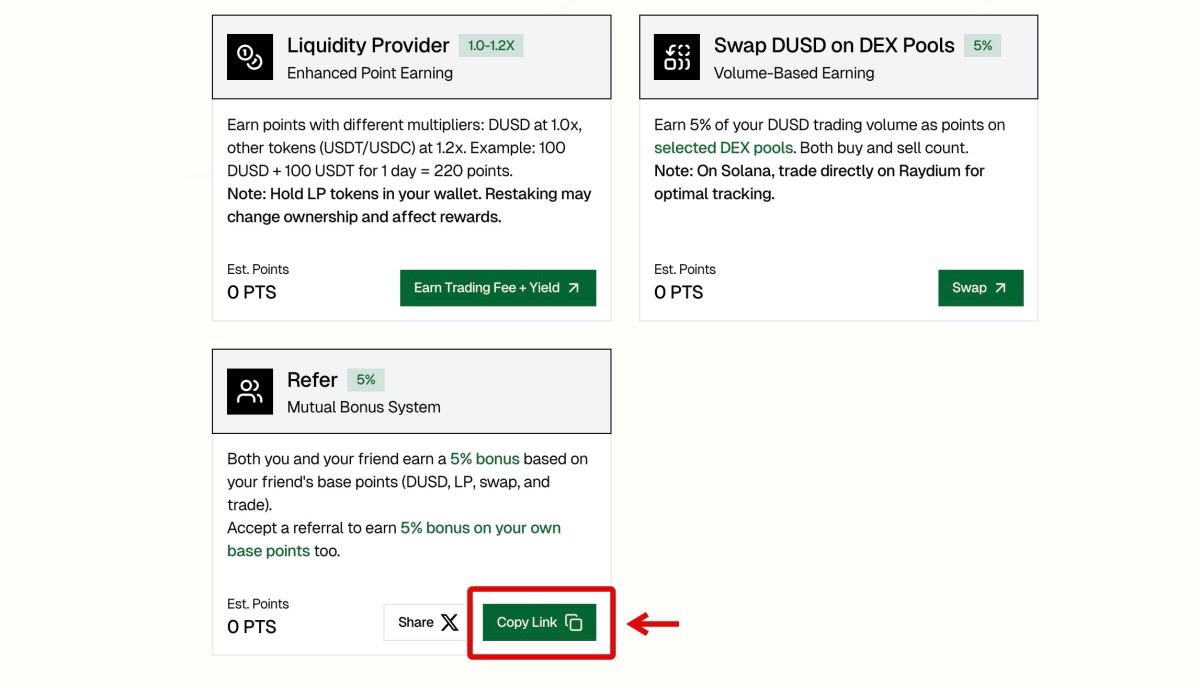Click the arrow icon on Swap button
The image size is (1200, 688).
[1001, 288]
